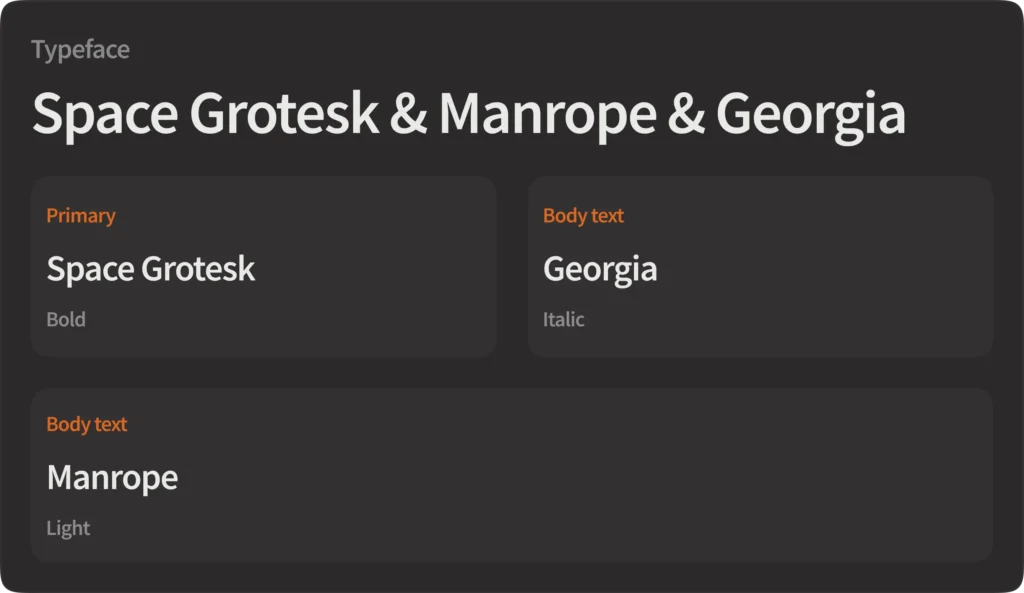Click the second ampersand in the heading

tap(686, 114)
